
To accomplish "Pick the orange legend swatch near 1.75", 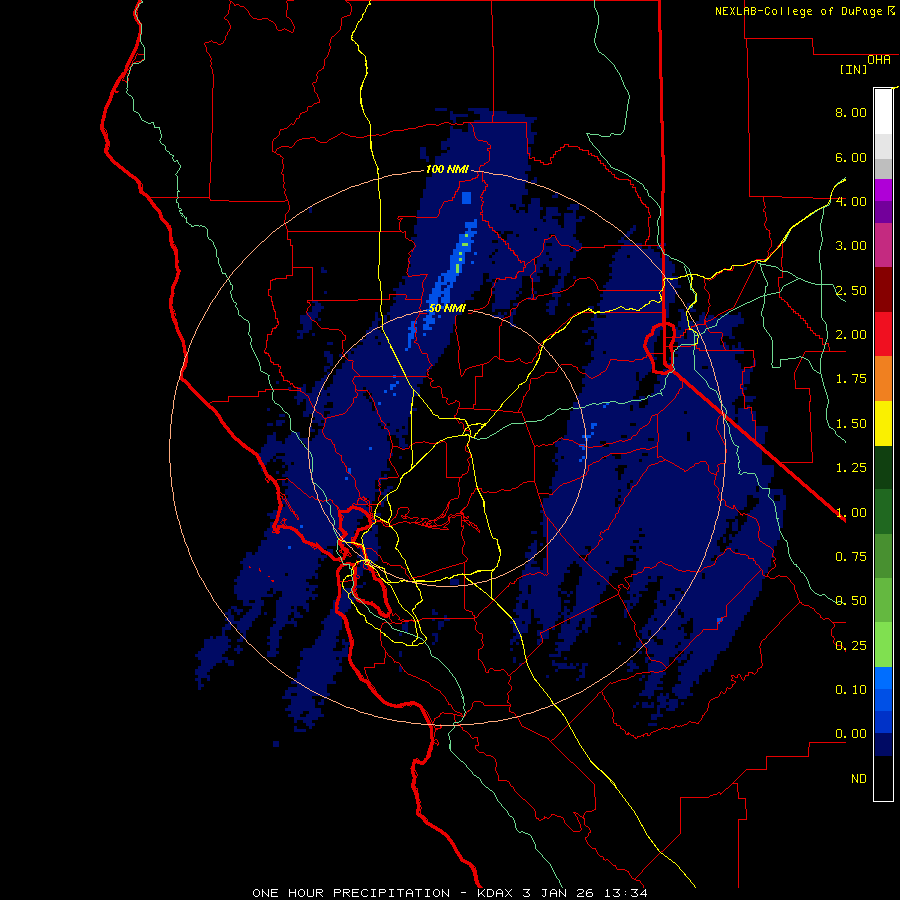I will point(883,379).
